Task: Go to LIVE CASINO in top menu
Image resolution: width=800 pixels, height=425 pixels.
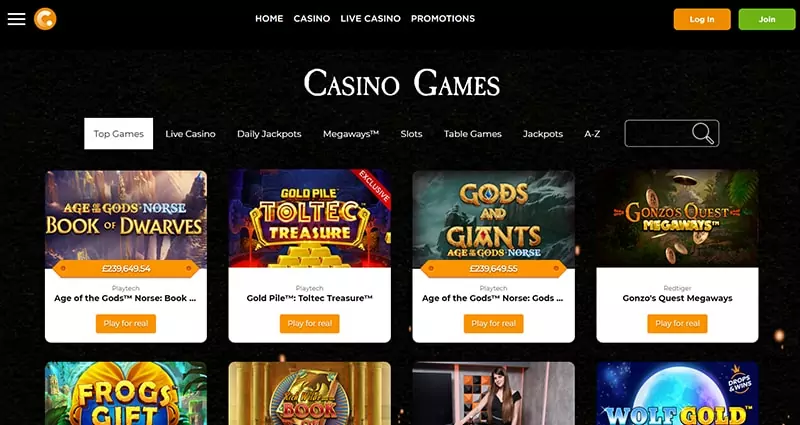Action: 370,19
